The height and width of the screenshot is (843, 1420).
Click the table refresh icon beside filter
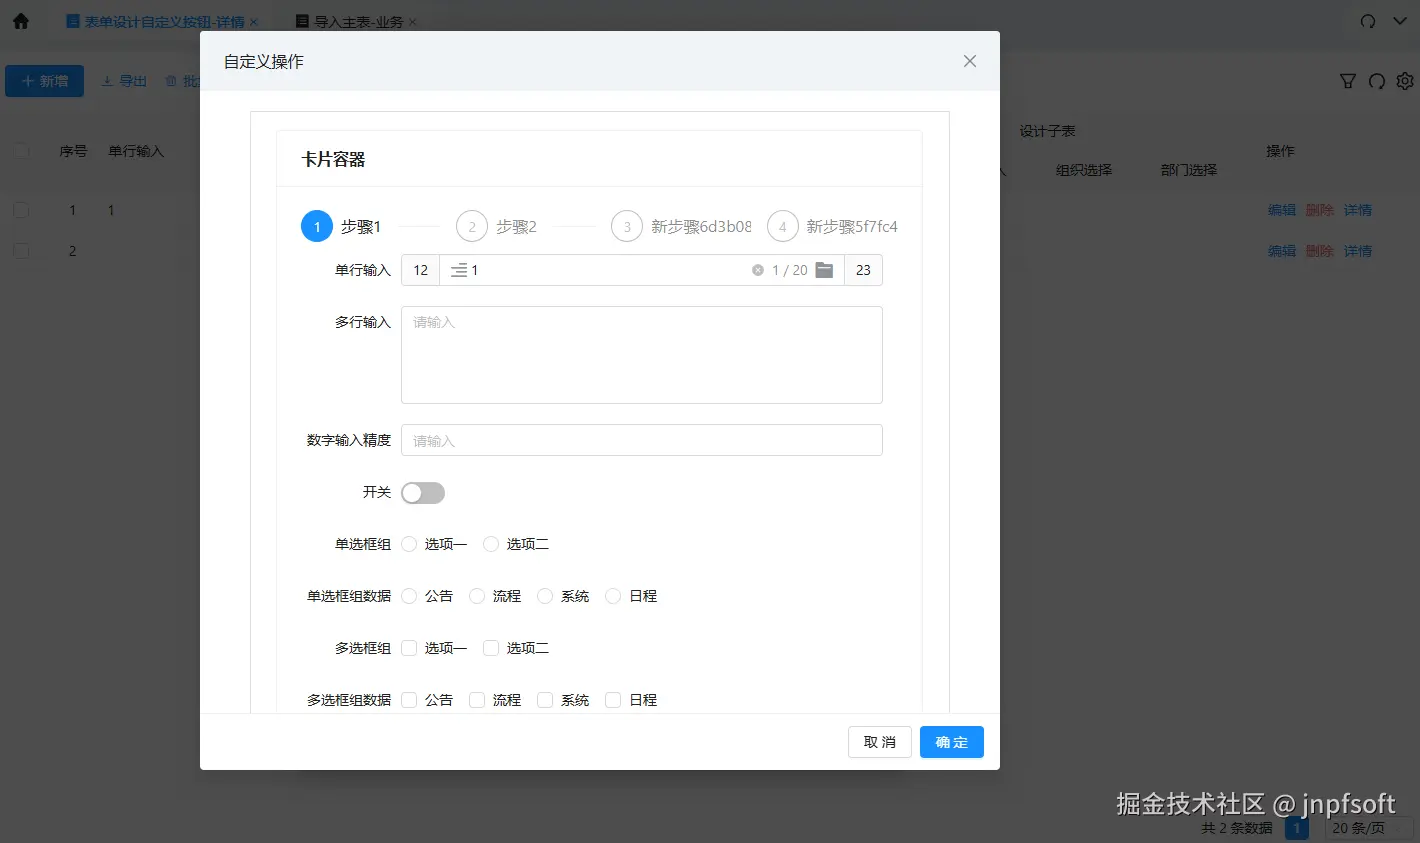coord(1377,81)
